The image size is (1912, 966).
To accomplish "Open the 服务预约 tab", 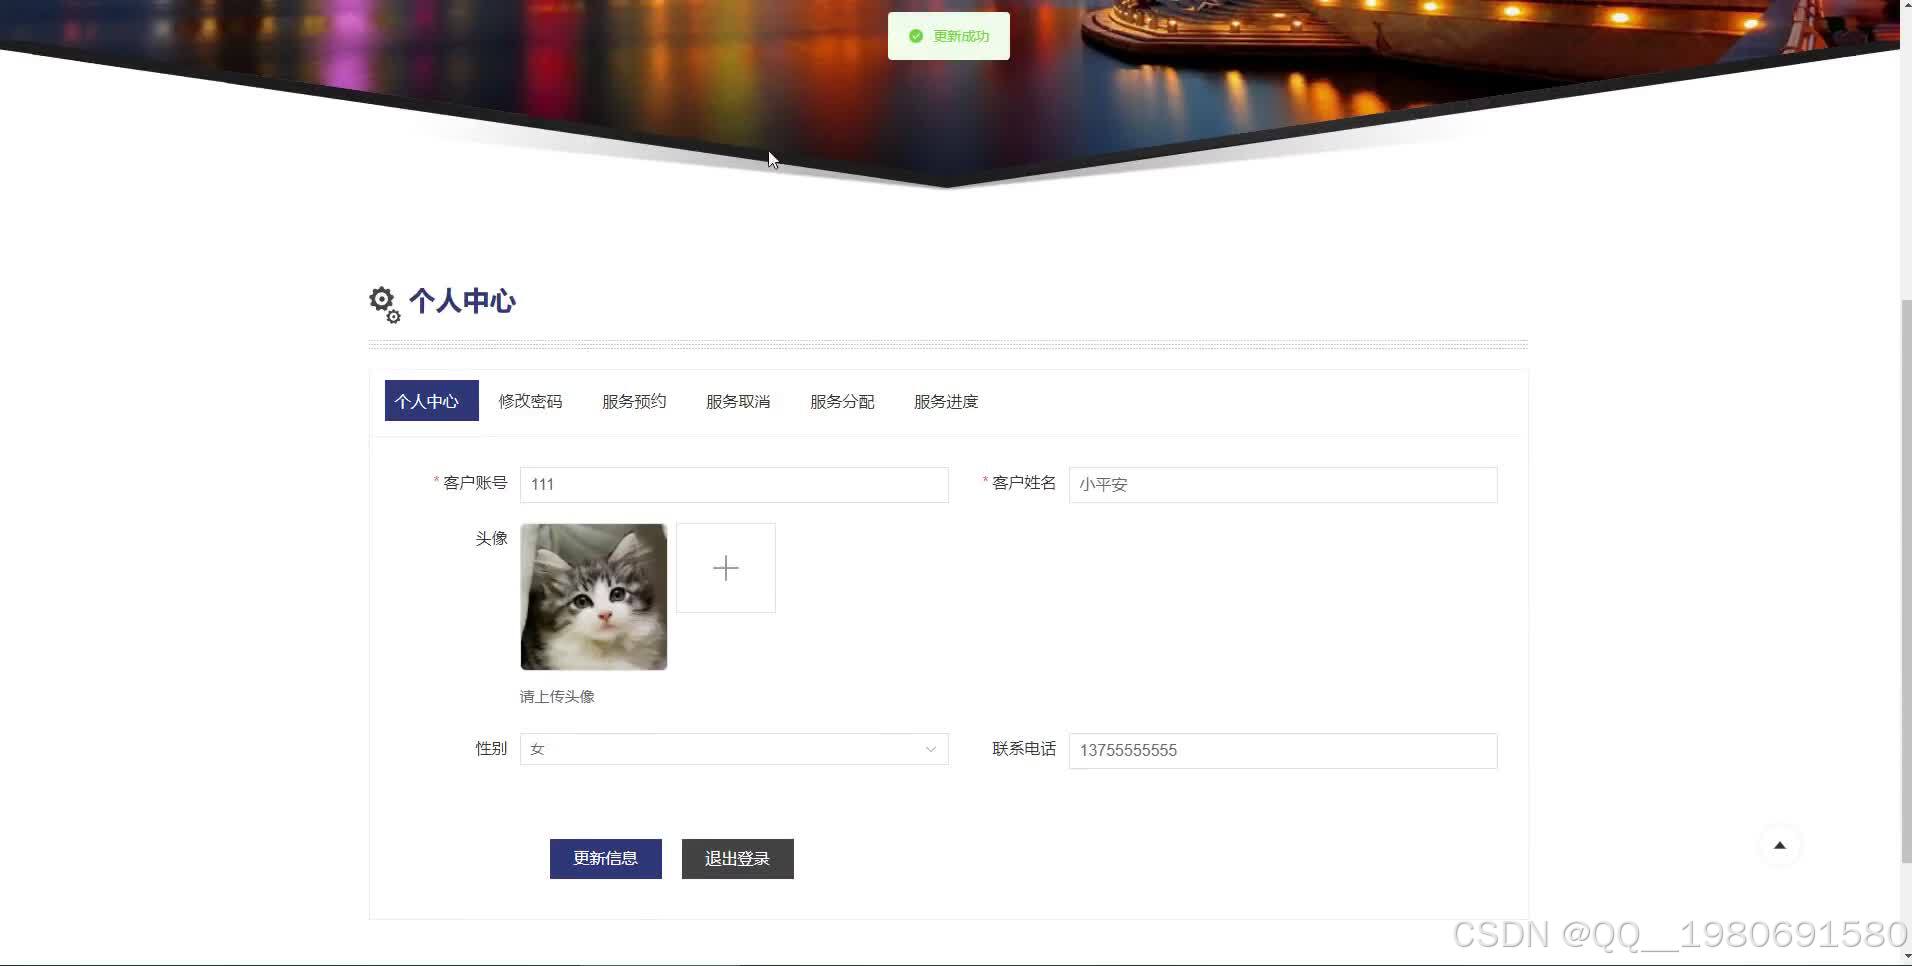I will pos(633,401).
